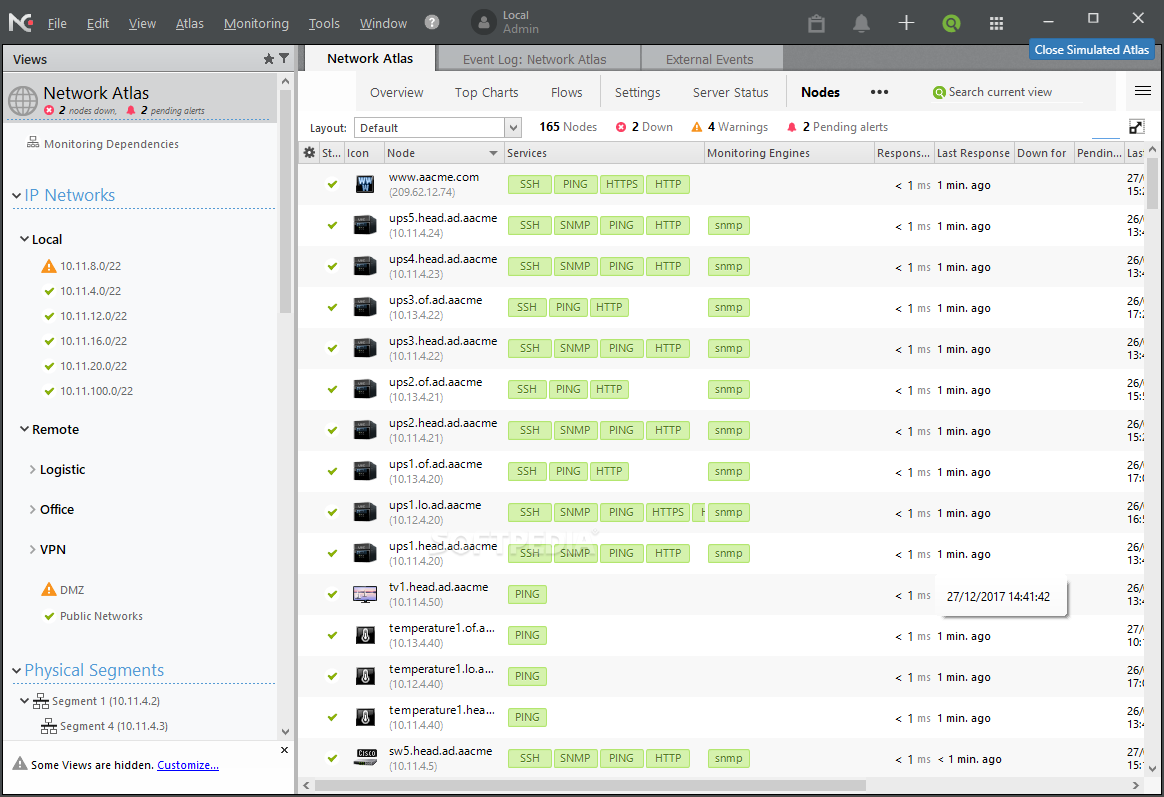The image size is (1164, 797).
Task: Collapse the Remote tree group
Action: click(24, 429)
